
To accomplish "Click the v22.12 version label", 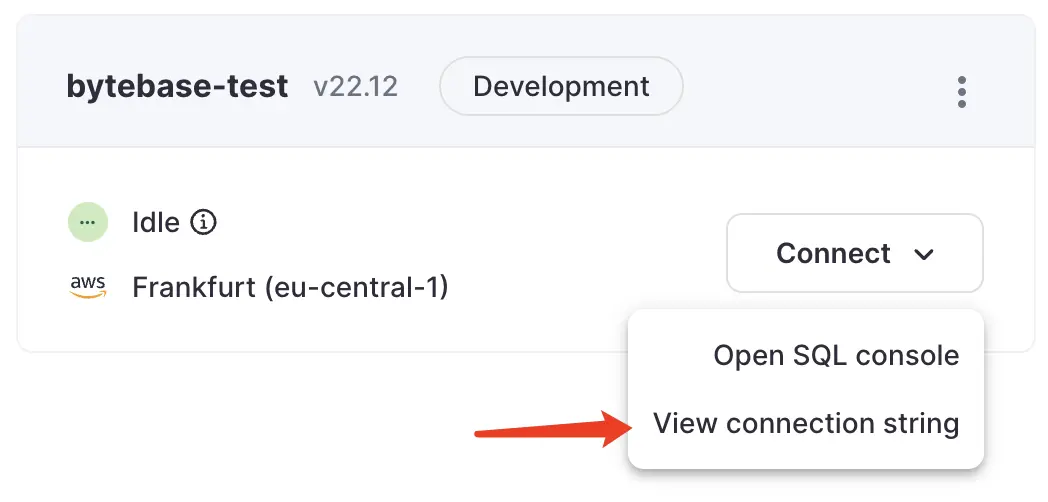I will [x=356, y=87].
